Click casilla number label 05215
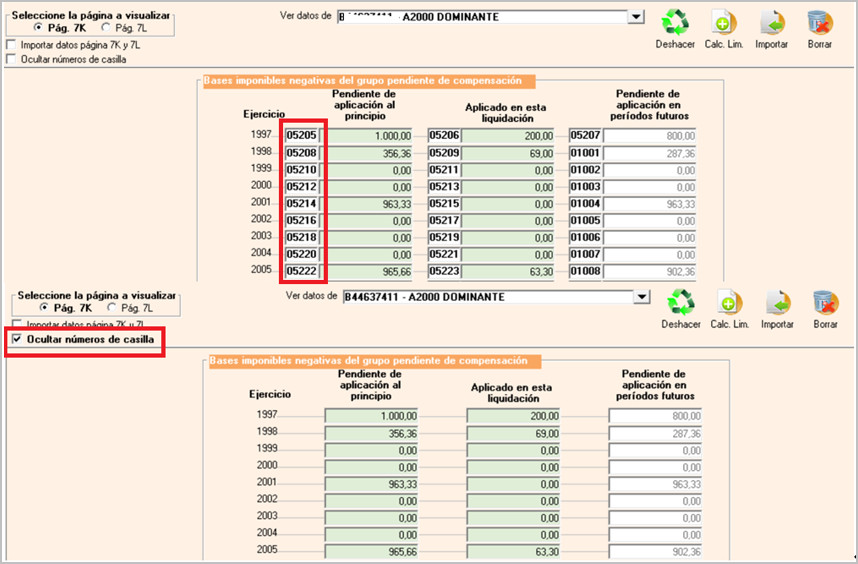This screenshot has width=858, height=564. coord(444,203)
